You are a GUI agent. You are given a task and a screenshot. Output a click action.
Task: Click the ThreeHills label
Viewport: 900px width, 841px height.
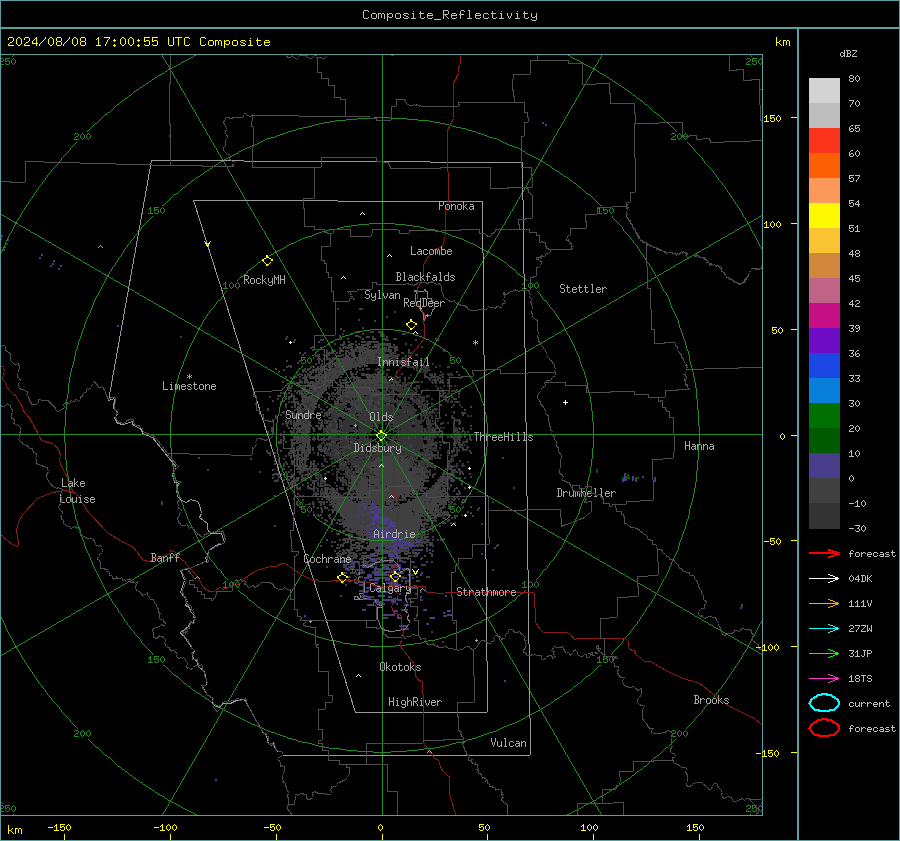[x=503, y=437]
